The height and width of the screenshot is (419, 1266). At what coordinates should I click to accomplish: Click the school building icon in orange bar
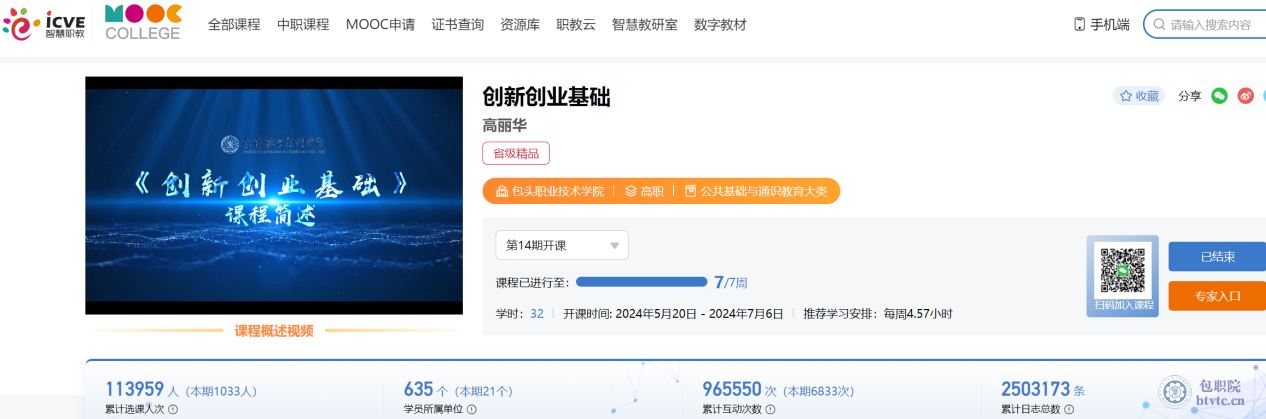[502, 191]
